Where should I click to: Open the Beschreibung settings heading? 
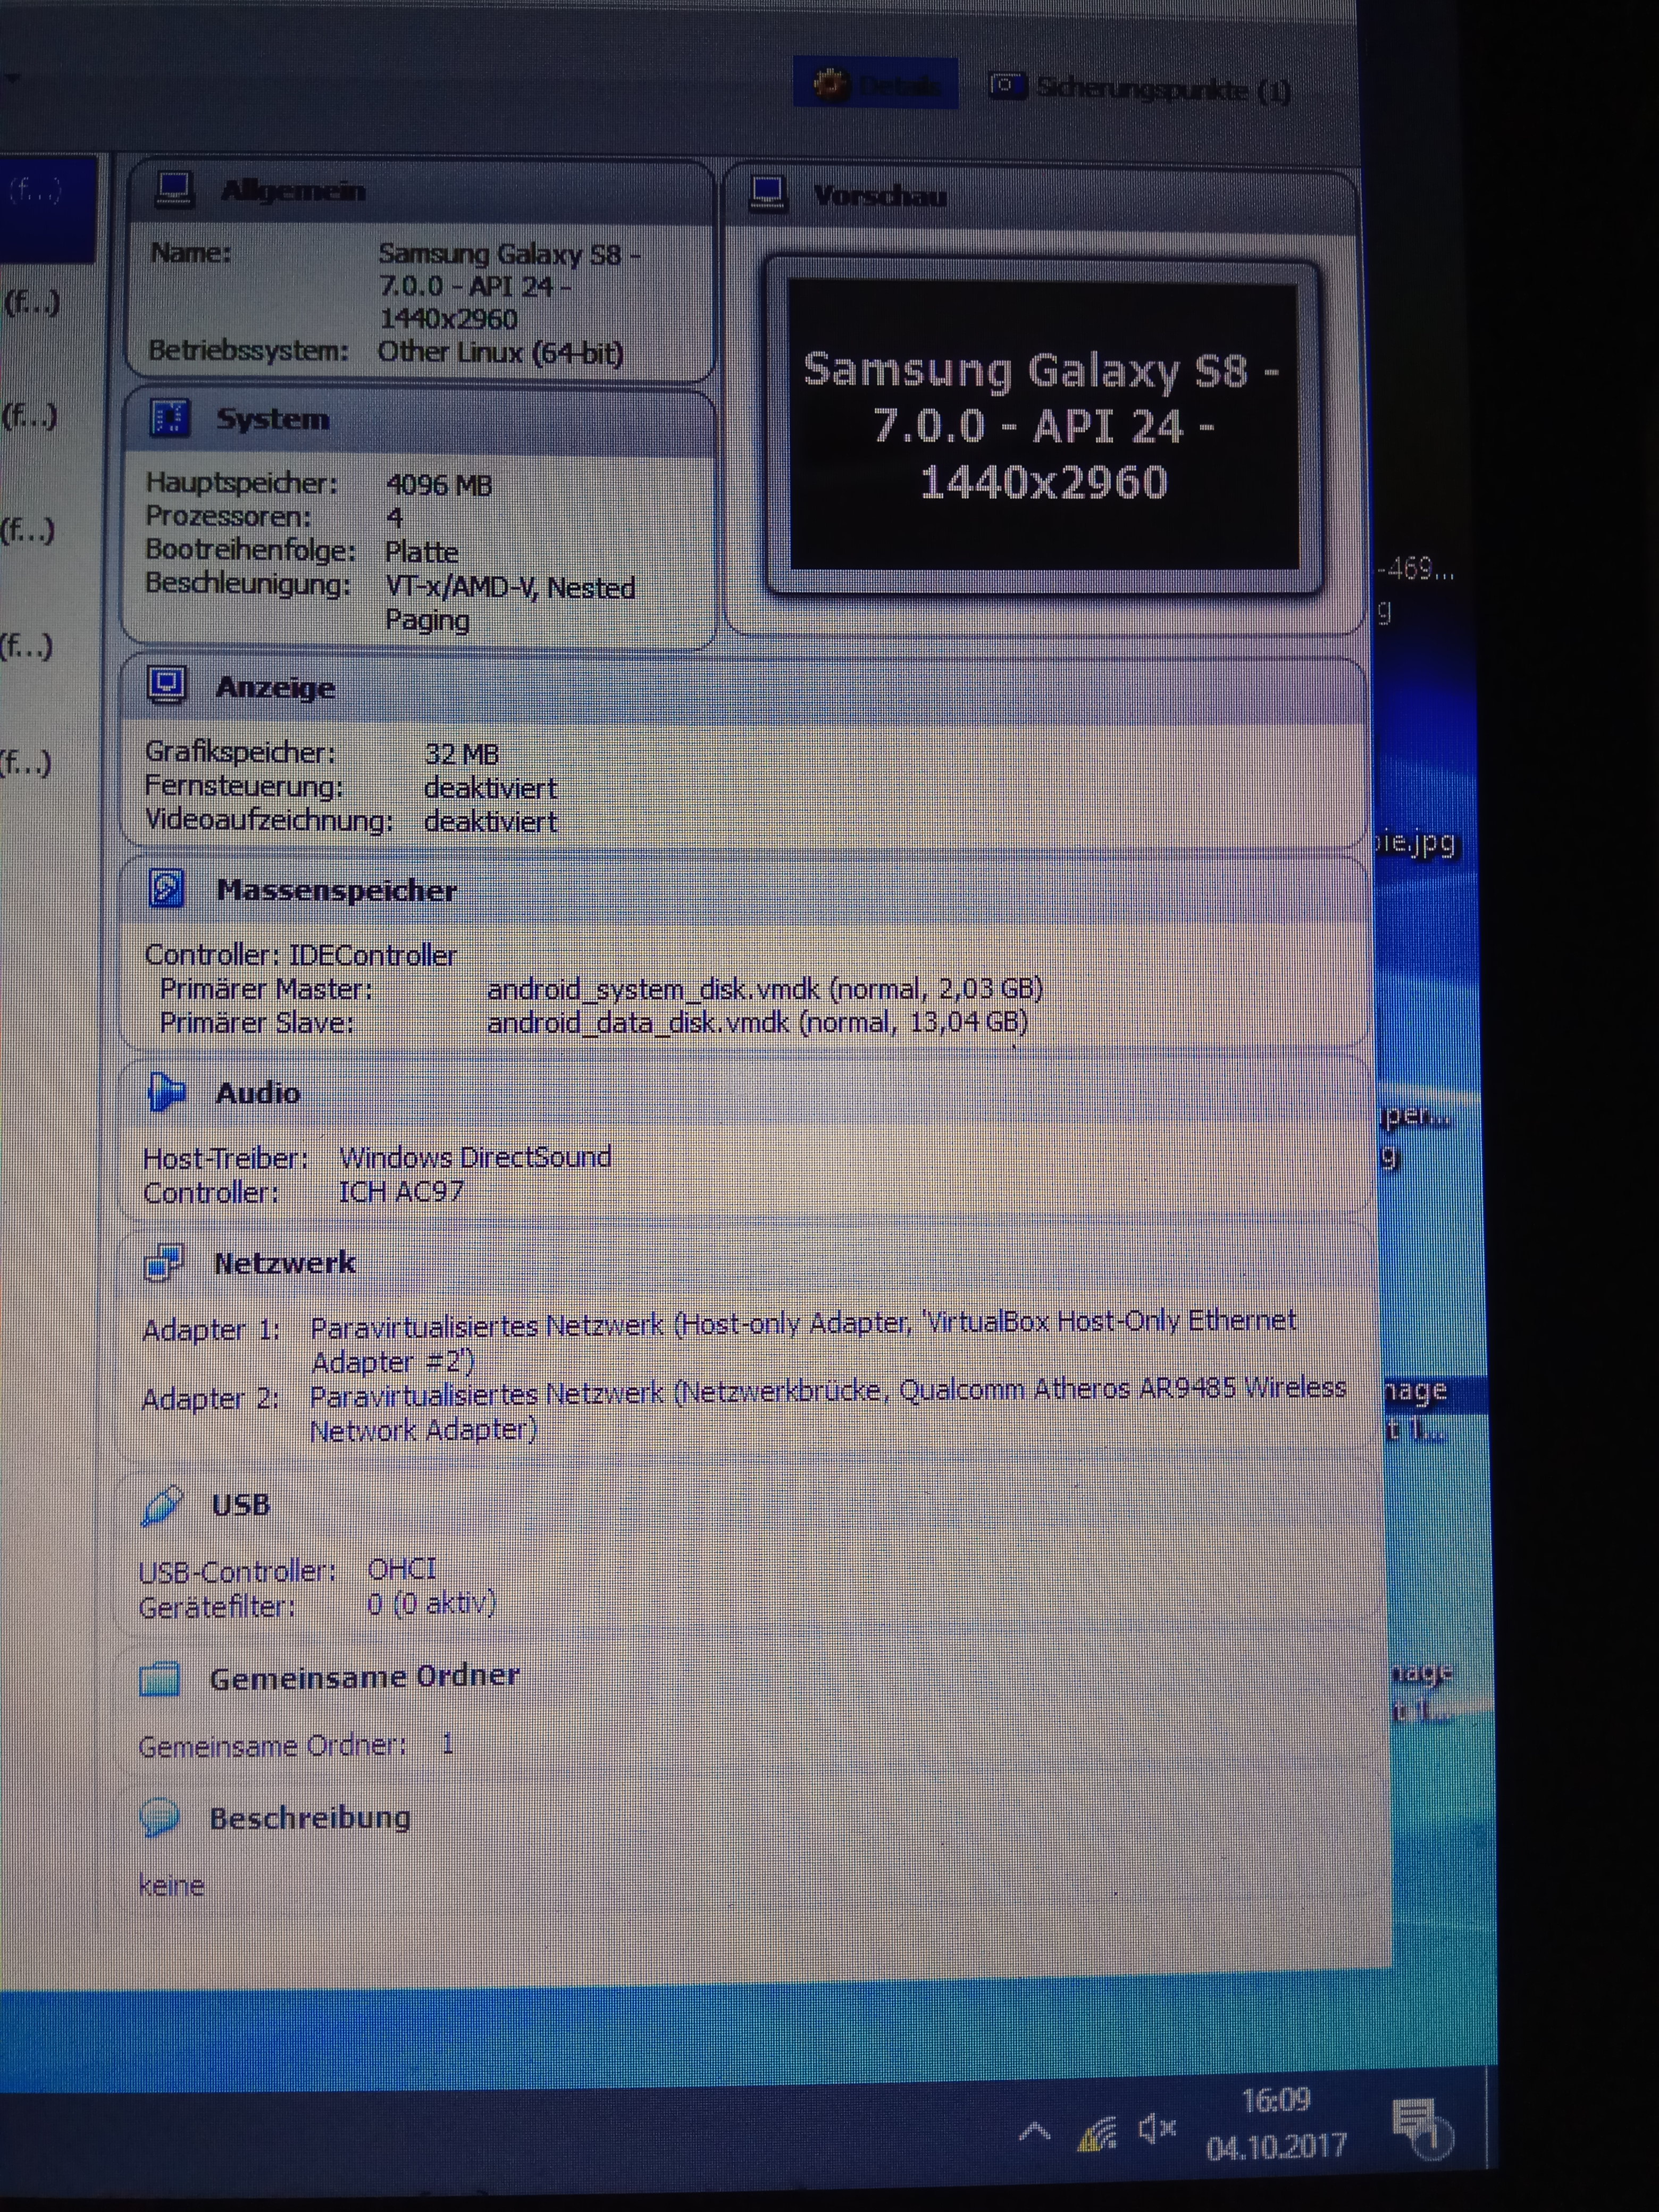310,1817
